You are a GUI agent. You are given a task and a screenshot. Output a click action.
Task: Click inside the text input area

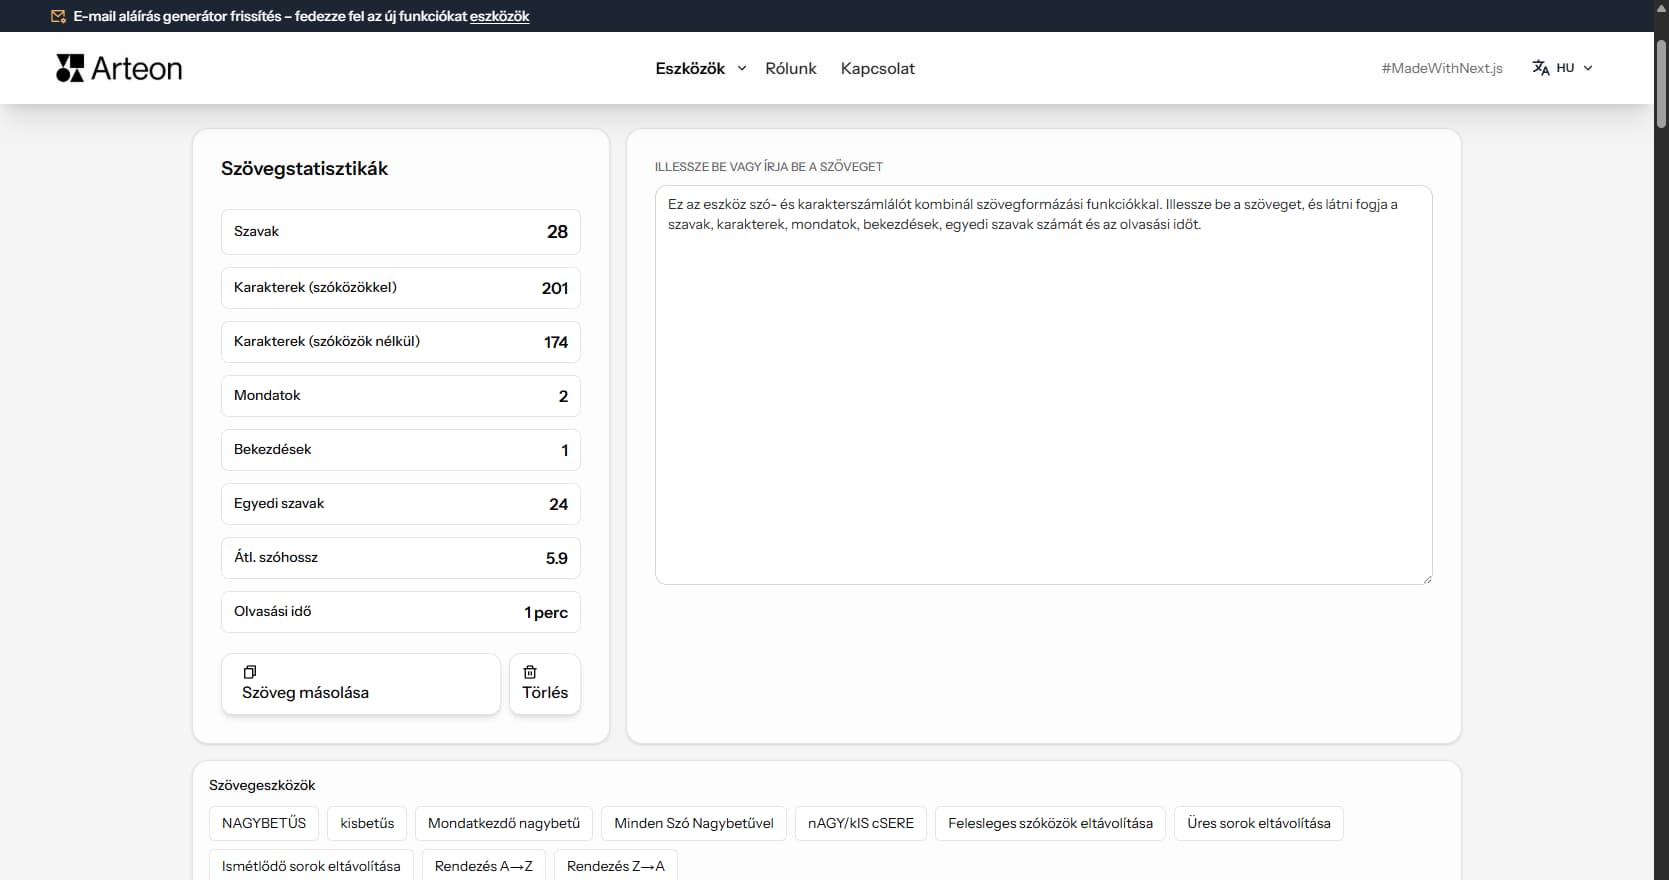tap(1043, 400)
